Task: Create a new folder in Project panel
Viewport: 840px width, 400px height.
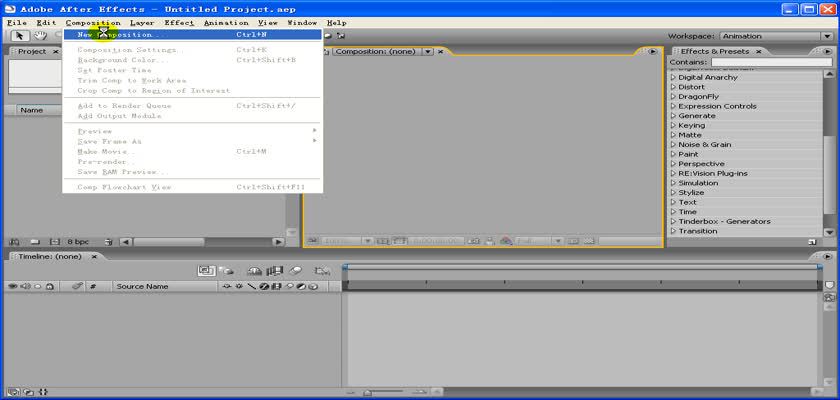Action: click(x=35, y=241)
